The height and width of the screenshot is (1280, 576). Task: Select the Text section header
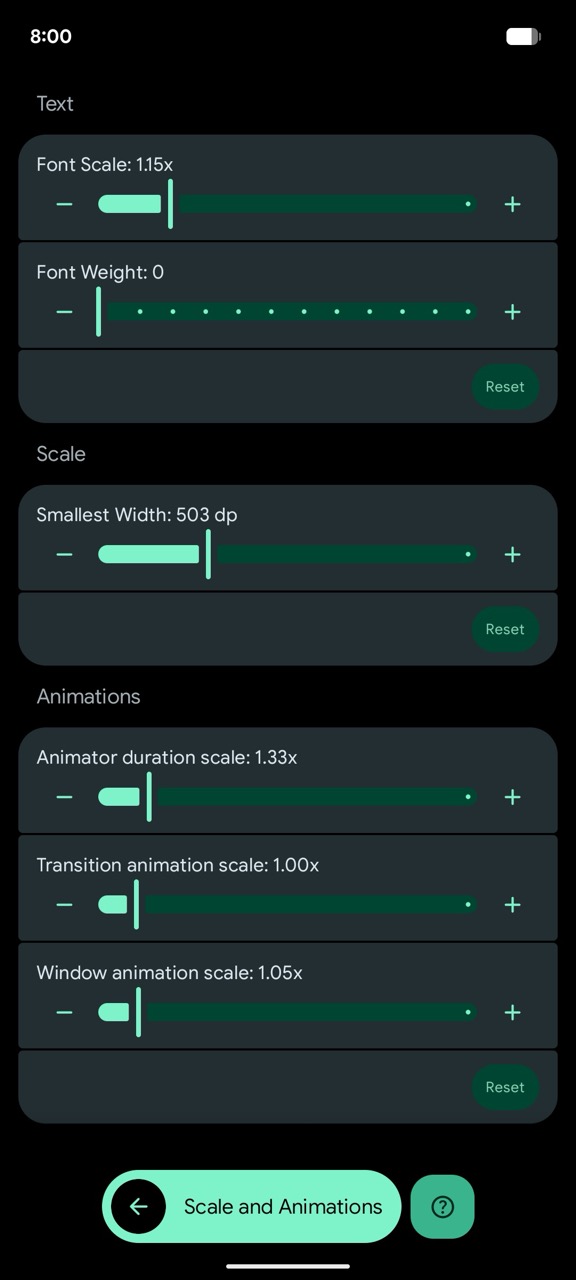54,103
